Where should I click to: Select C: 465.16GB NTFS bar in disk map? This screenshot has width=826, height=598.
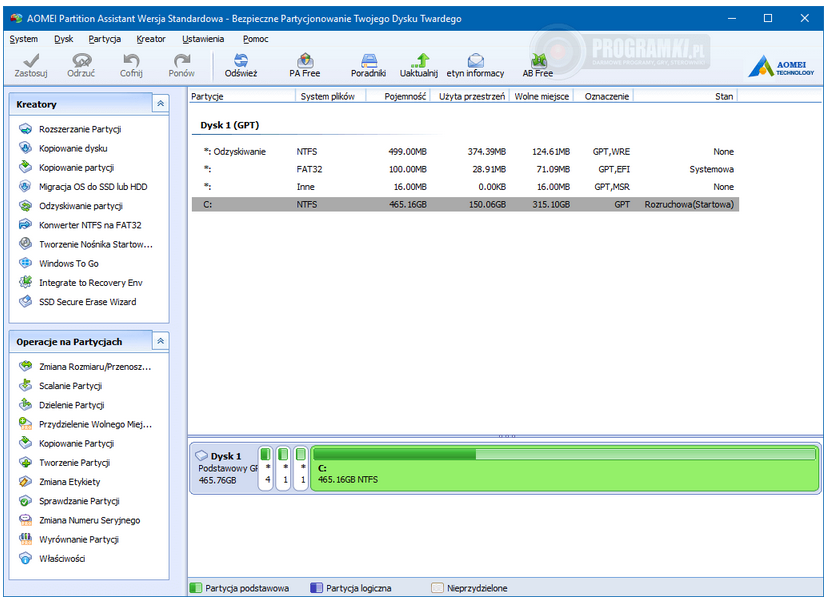tap(564, 468)
